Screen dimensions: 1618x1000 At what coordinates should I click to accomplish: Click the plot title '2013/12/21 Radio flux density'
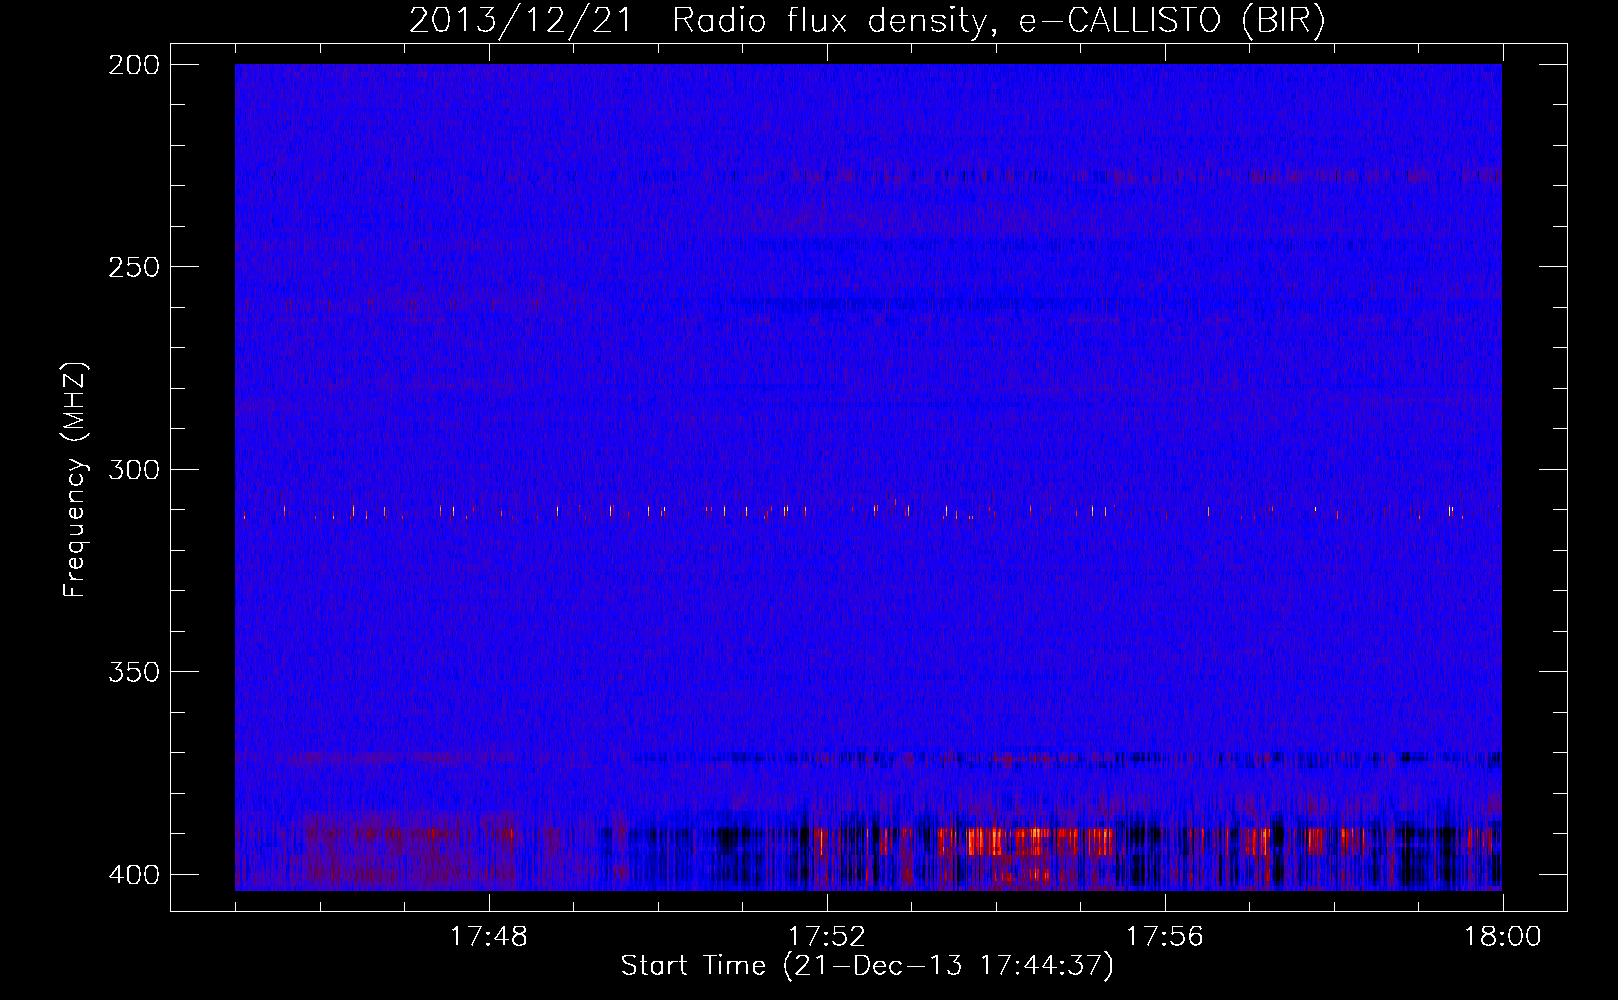coord(867,21)
